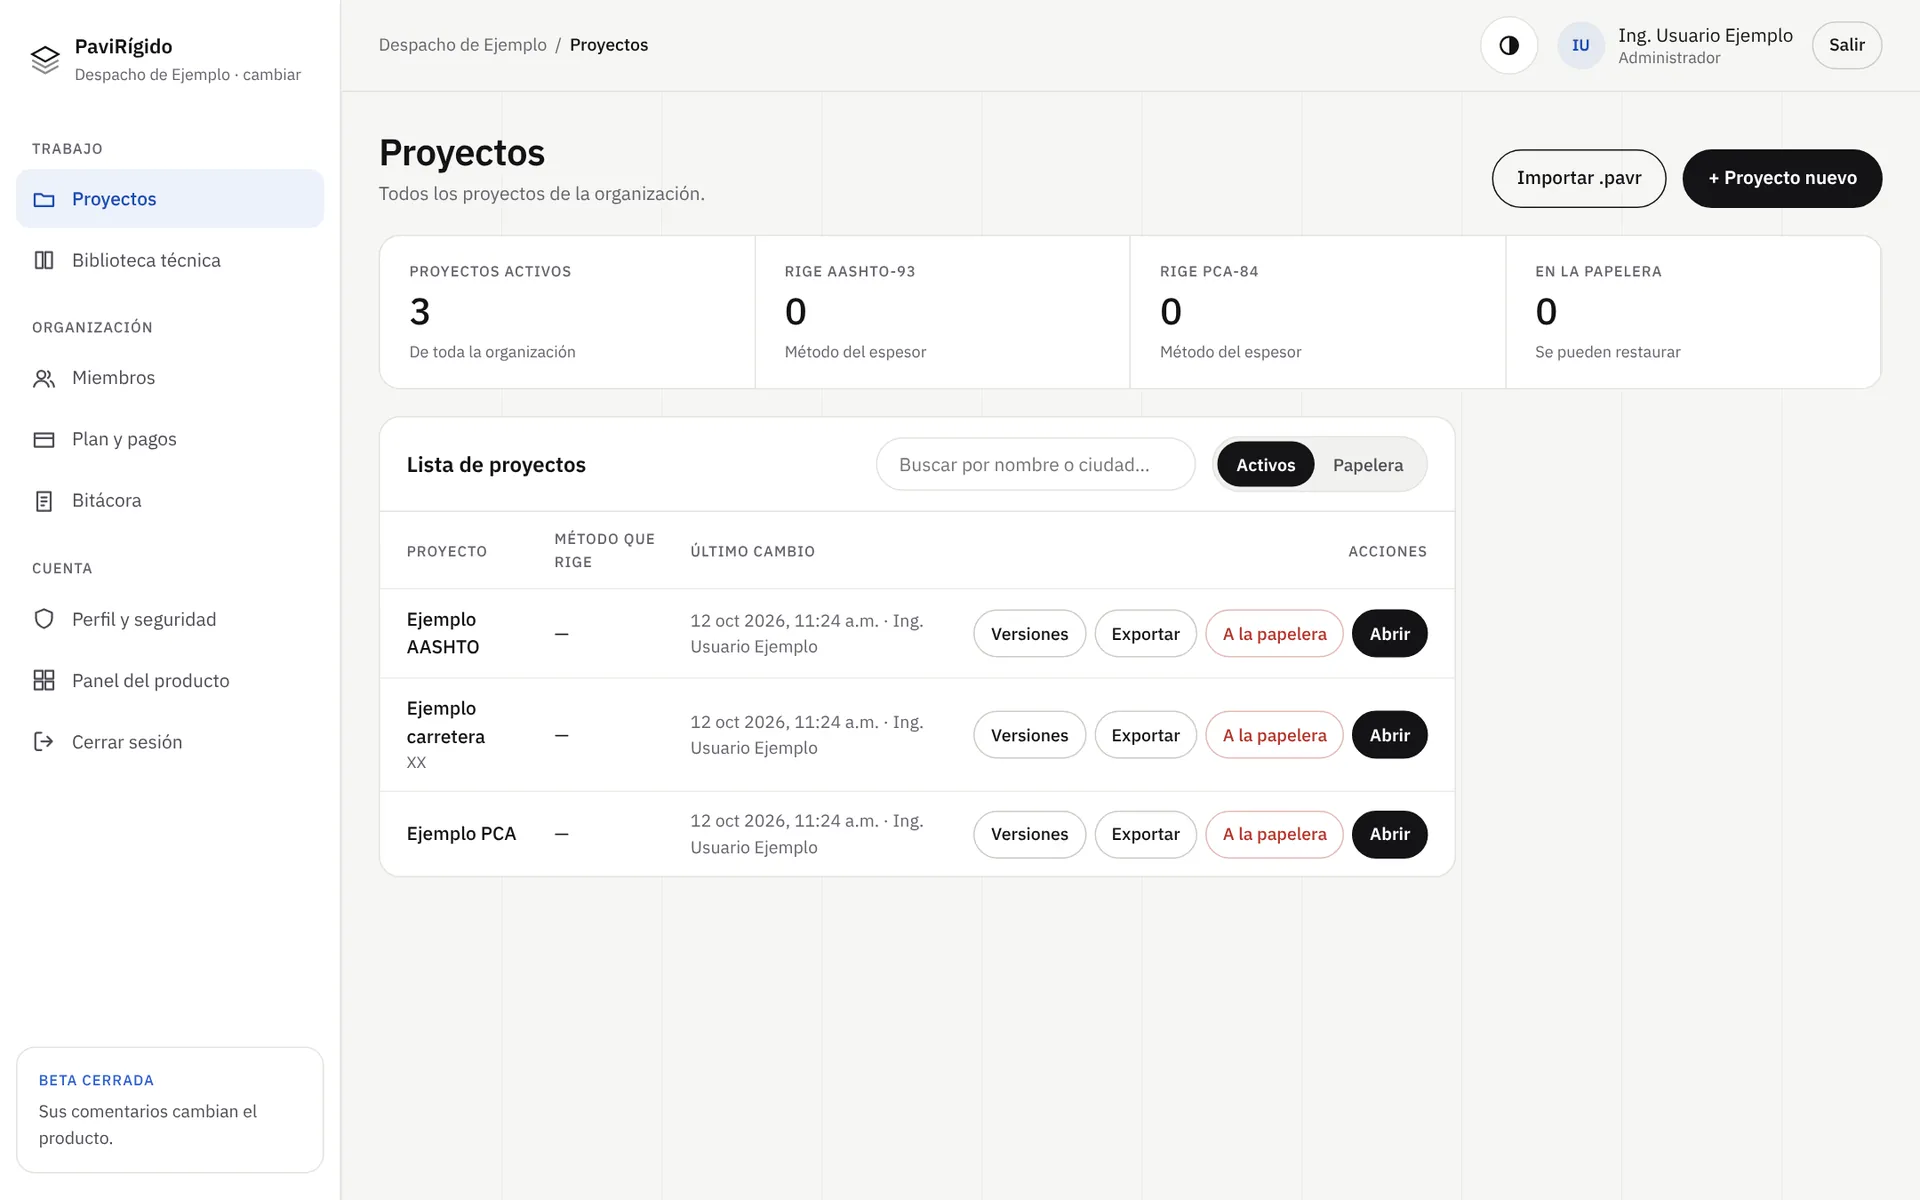Screen dimensions: 1920x1200
Task: Click the Cerrar sesión exit icon
Action: (44, 742)
